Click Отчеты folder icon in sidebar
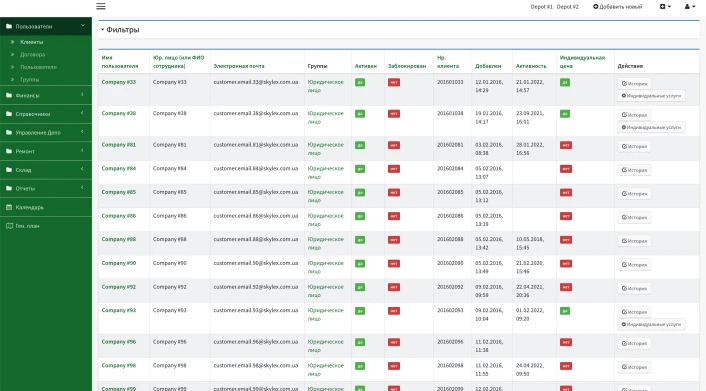 tap(9, 188)
